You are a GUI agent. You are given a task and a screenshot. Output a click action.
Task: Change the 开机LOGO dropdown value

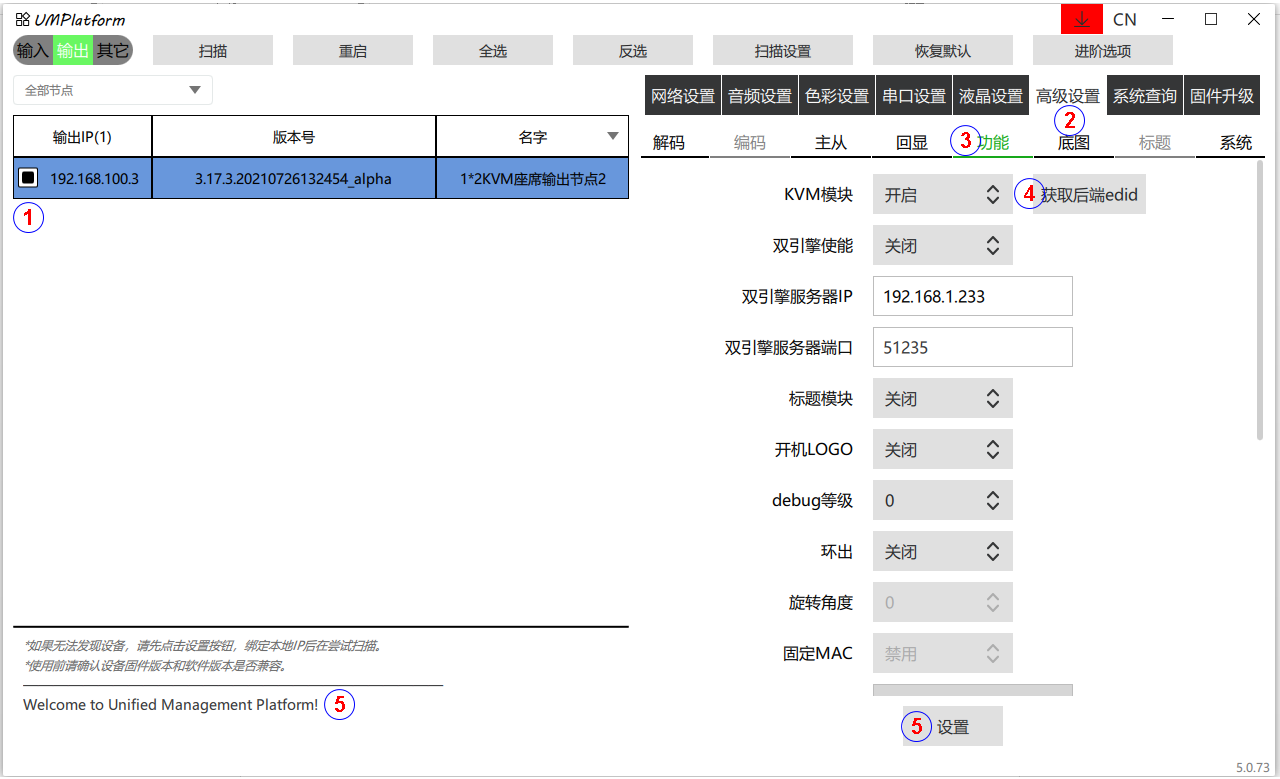point(942,450)
